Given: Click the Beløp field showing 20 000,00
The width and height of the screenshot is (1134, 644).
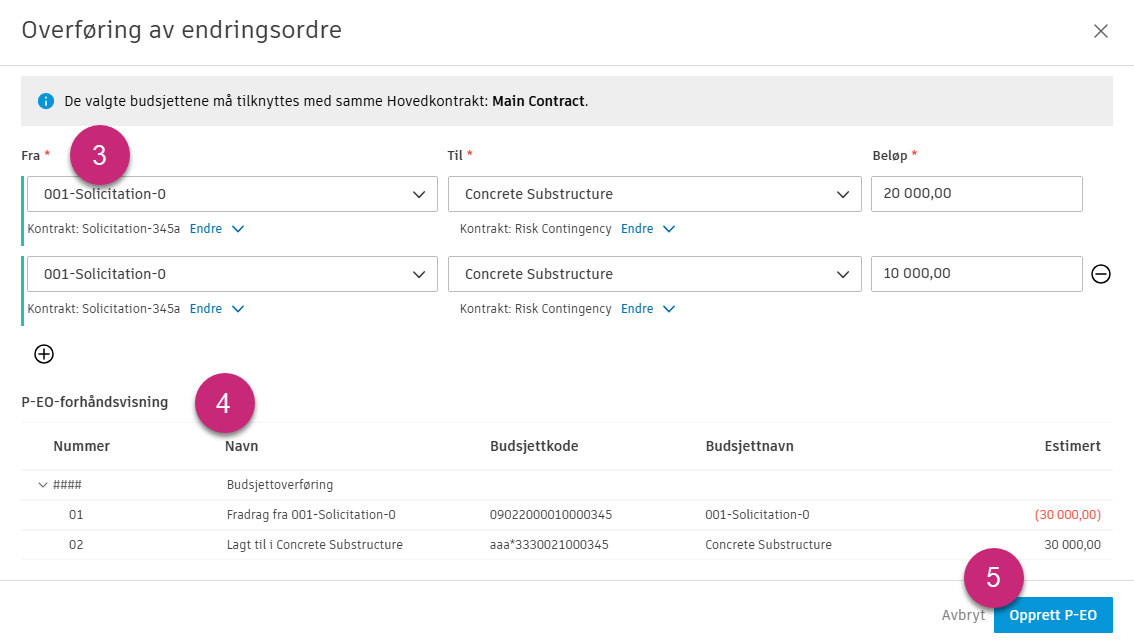Looking at the screenshot, I should 976,193.
